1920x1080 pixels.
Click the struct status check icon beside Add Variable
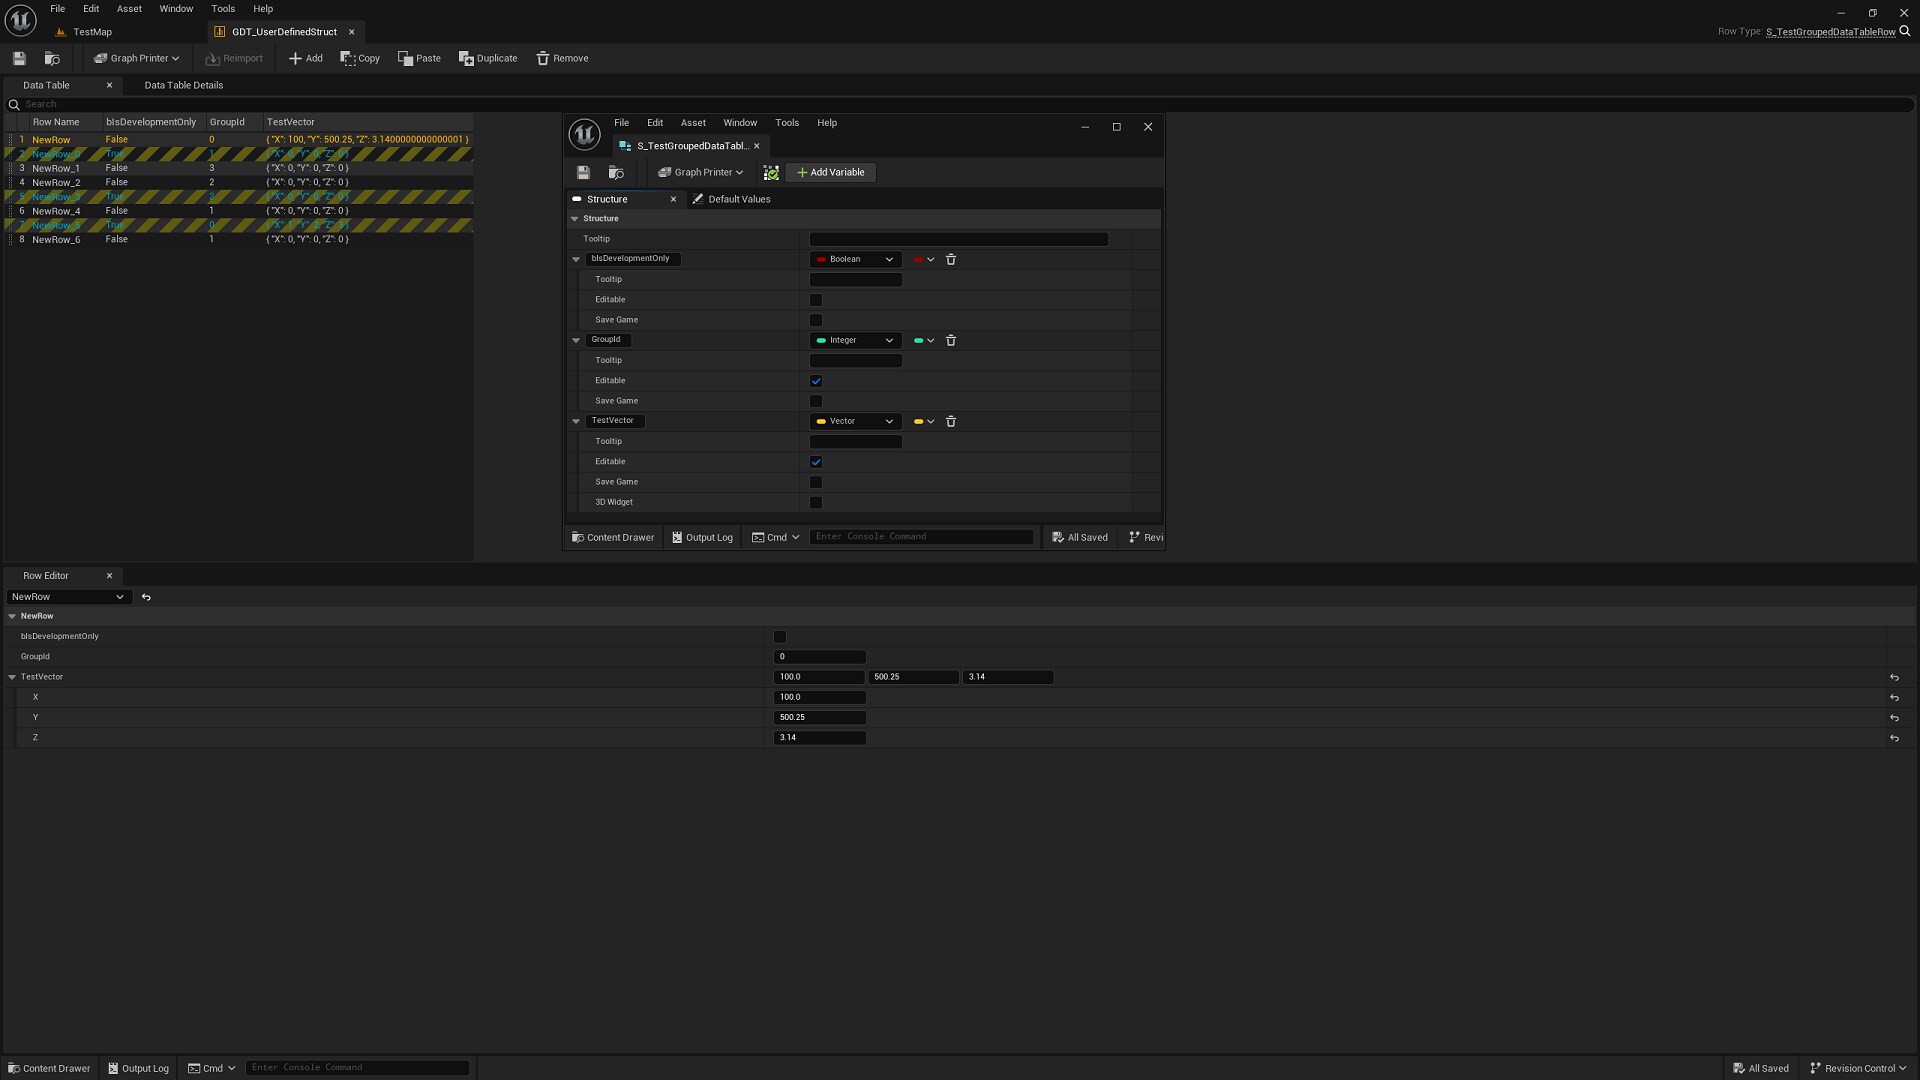[771, 173]
